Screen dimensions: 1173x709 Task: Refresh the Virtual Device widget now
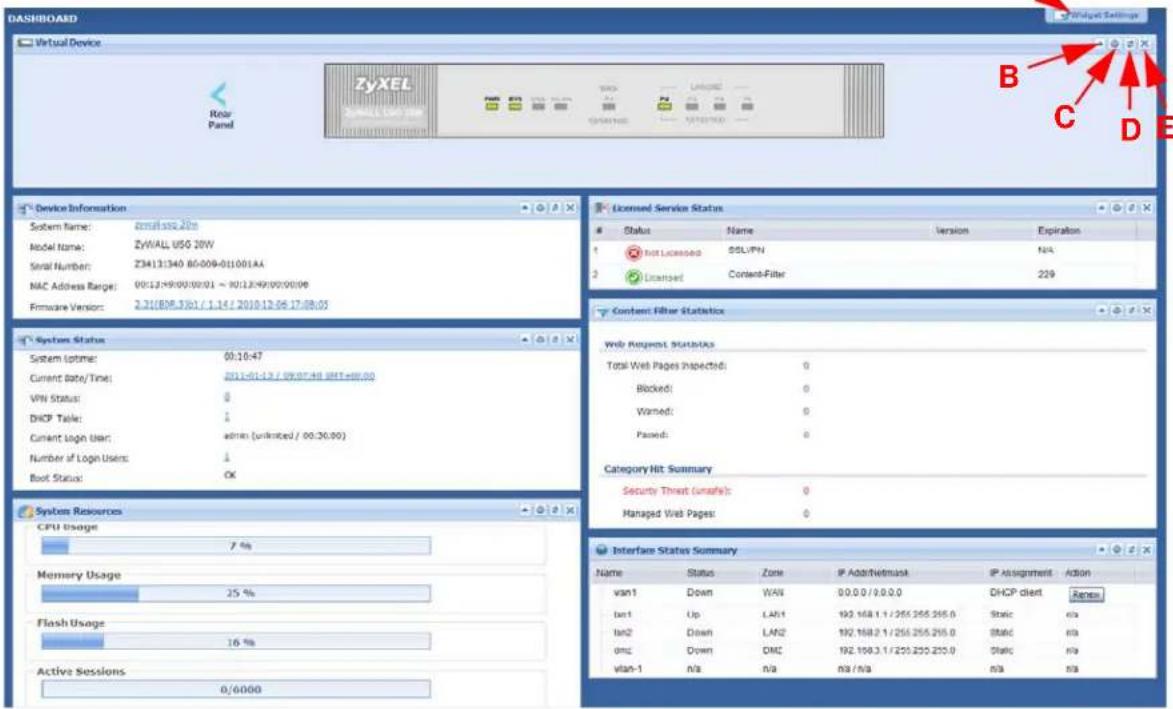[x=1130, y=44]
